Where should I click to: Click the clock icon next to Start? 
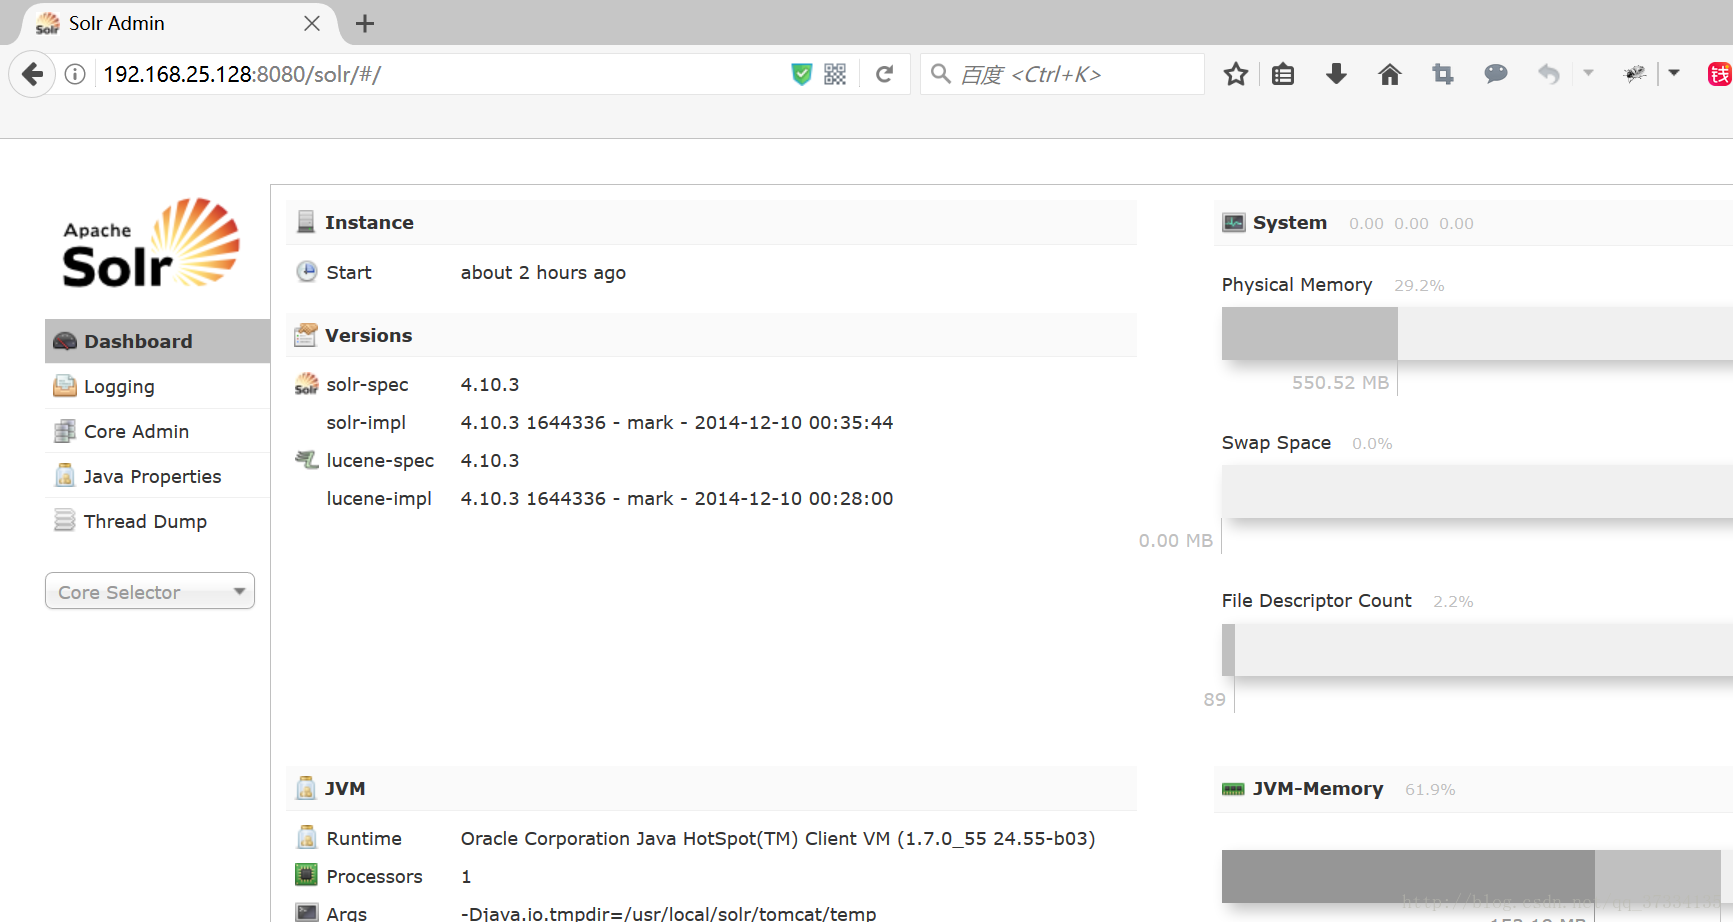point(307,271)
